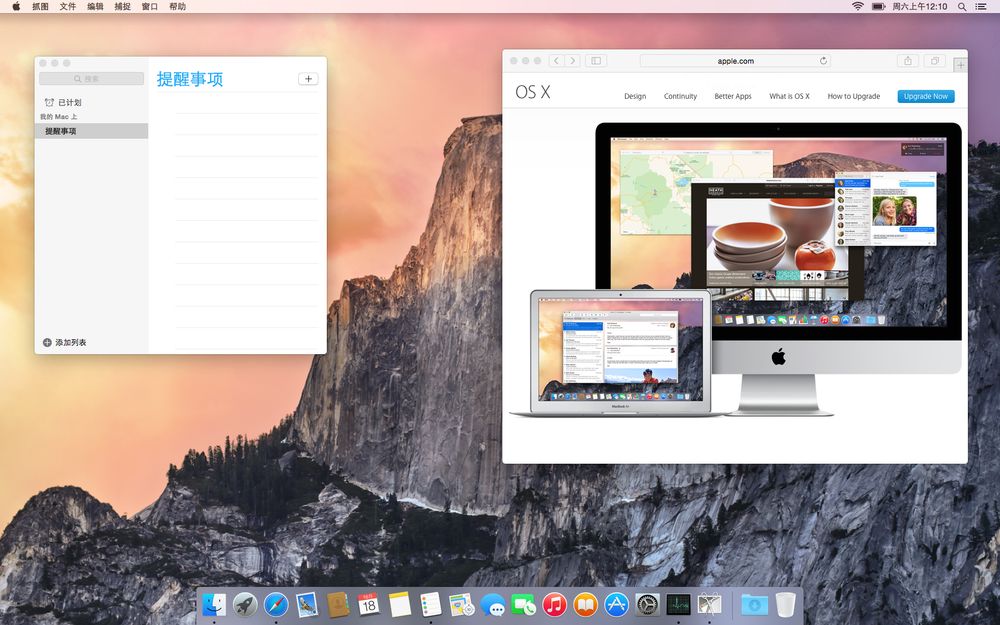Open the Better Apps link
This screenshot has height=625, width=1000.
(733, 96)
